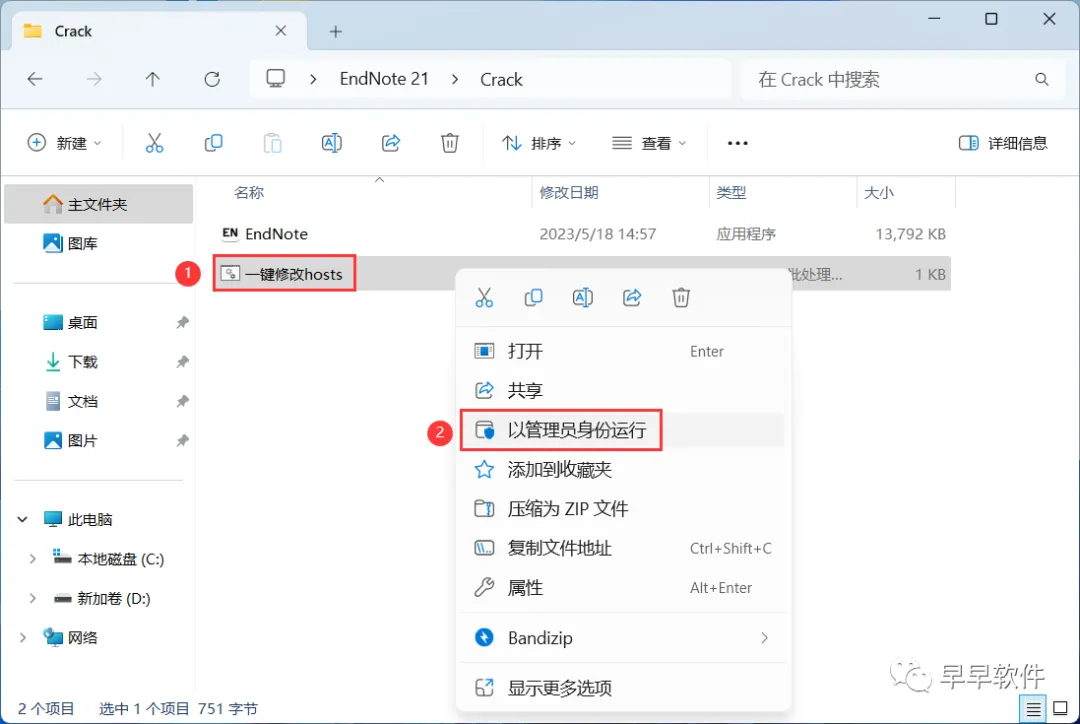Click Crack in the address bar
This screenshot has width=1080, height=724.
[x=501, y=79]
